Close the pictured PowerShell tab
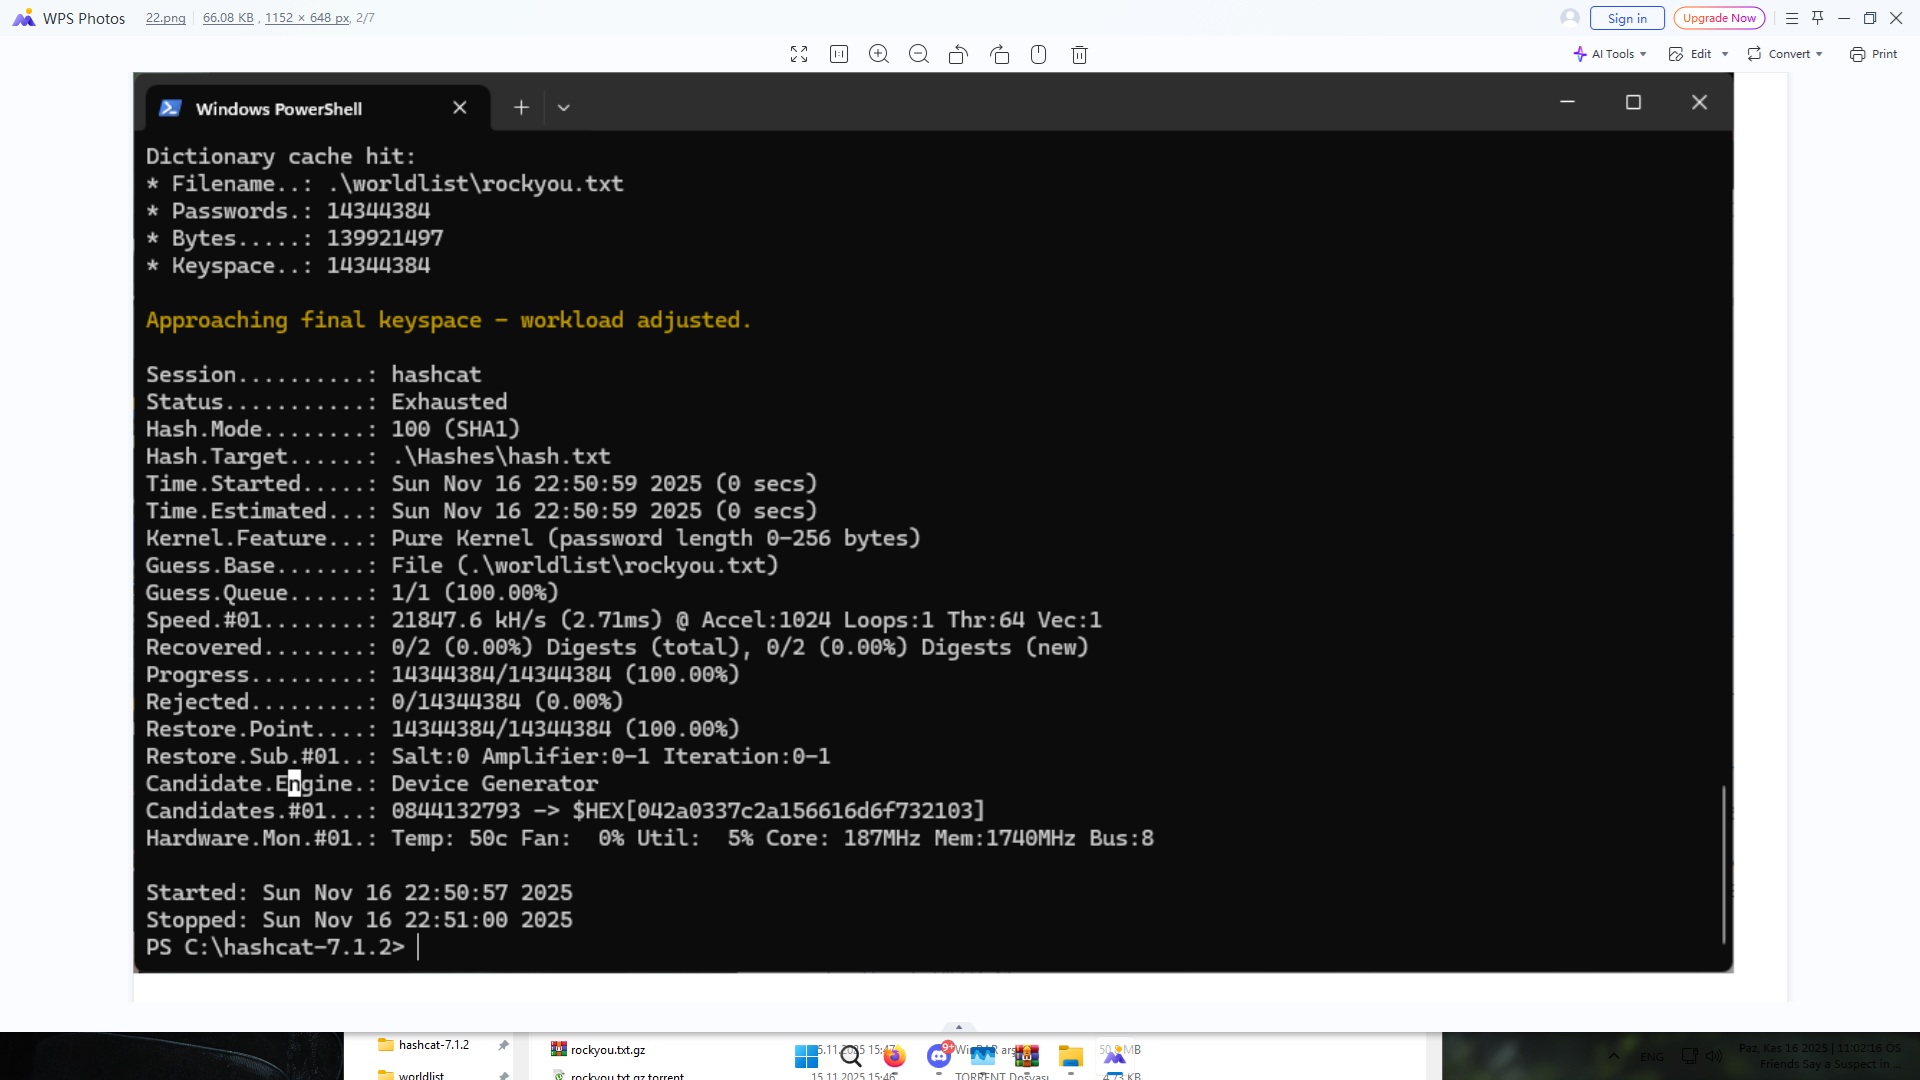Screen dimensions: 1920x1080 (459, 108)
